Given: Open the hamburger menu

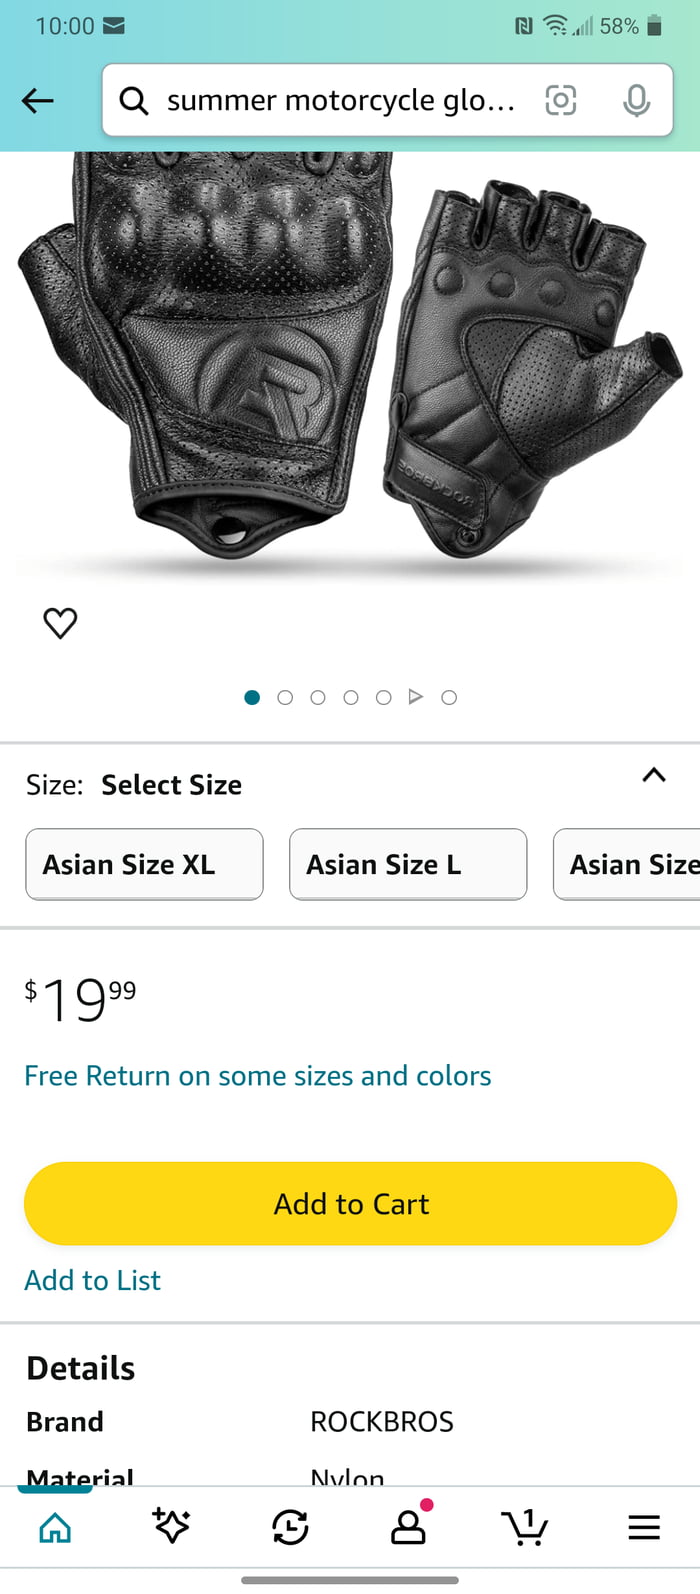Looking at the screenshot, I should tap(643, 1527).
